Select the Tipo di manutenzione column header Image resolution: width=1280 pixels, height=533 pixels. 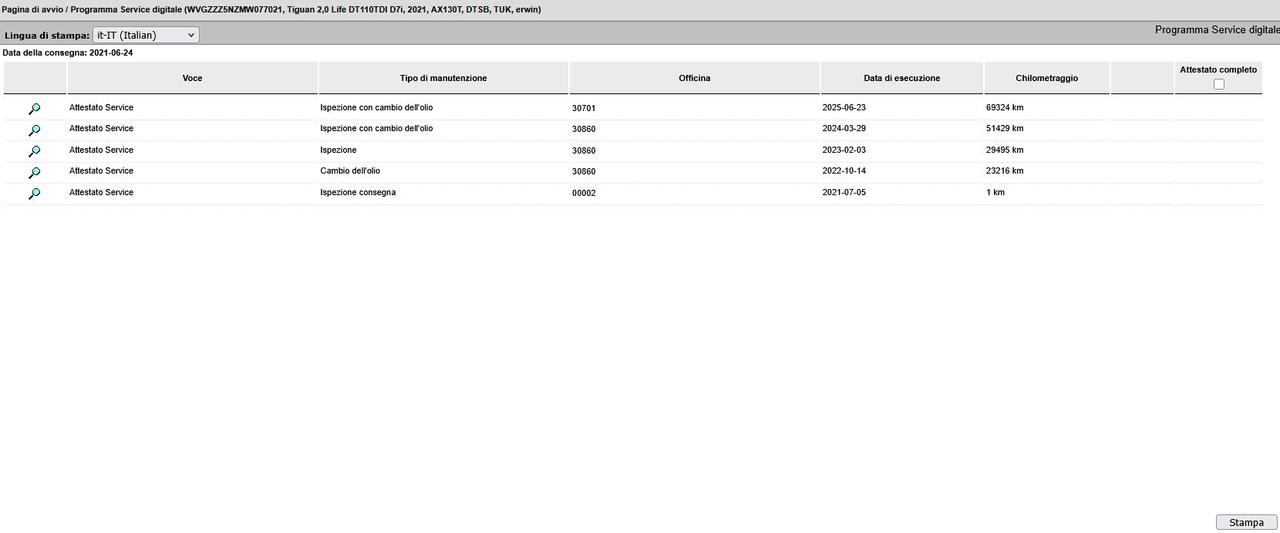pyautogui.click(x=443, y=78)
